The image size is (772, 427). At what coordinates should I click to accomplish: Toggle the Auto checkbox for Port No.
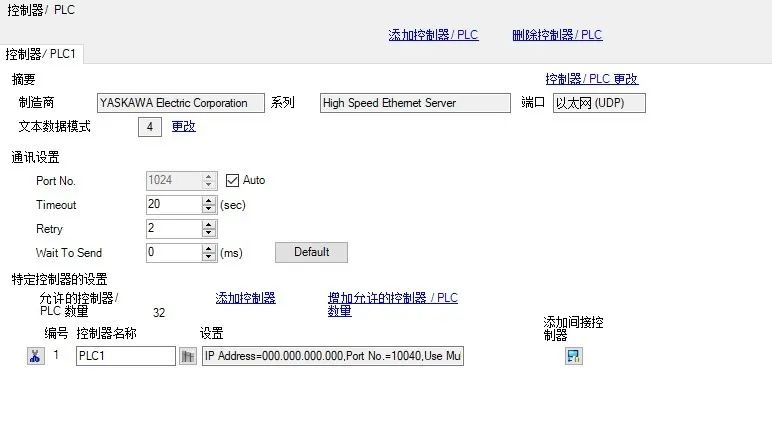pos(234,180)
